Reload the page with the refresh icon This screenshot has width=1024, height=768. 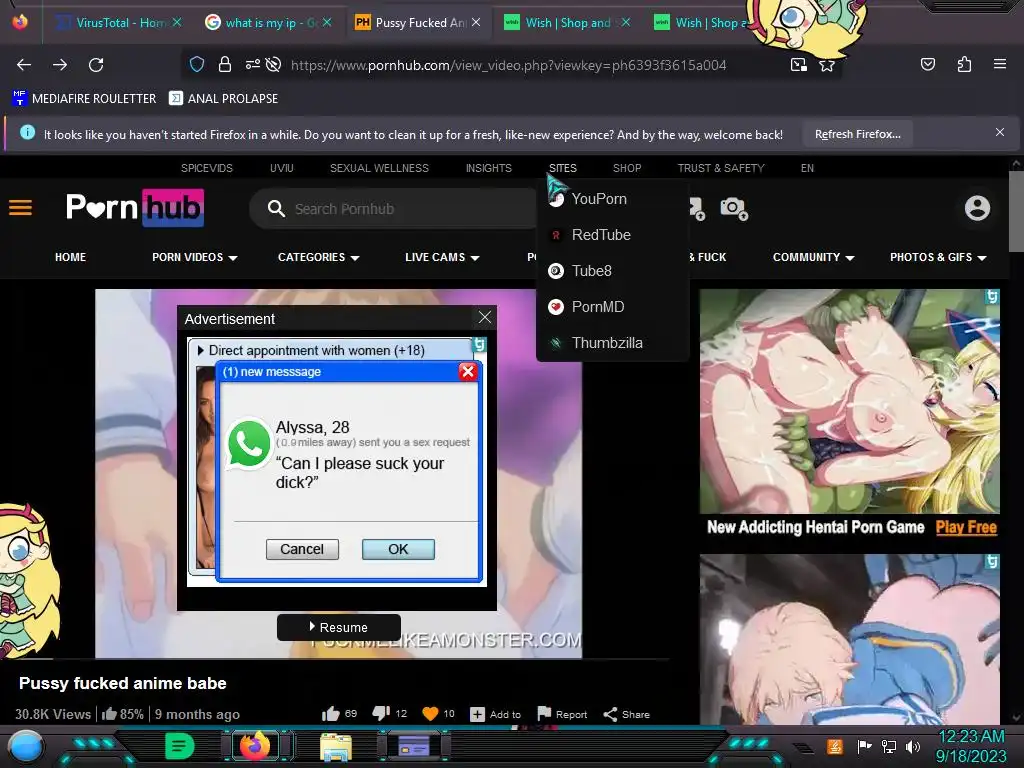tap(96, 65)
